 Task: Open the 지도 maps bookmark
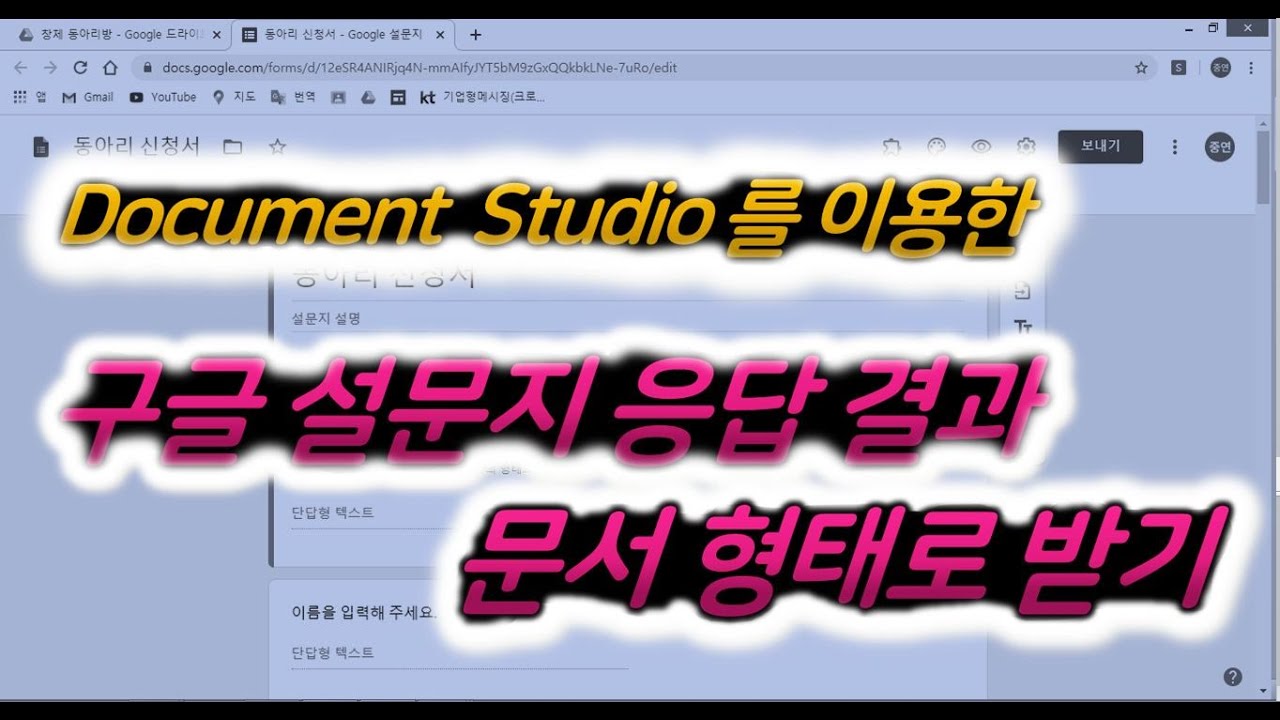point(234,97)
